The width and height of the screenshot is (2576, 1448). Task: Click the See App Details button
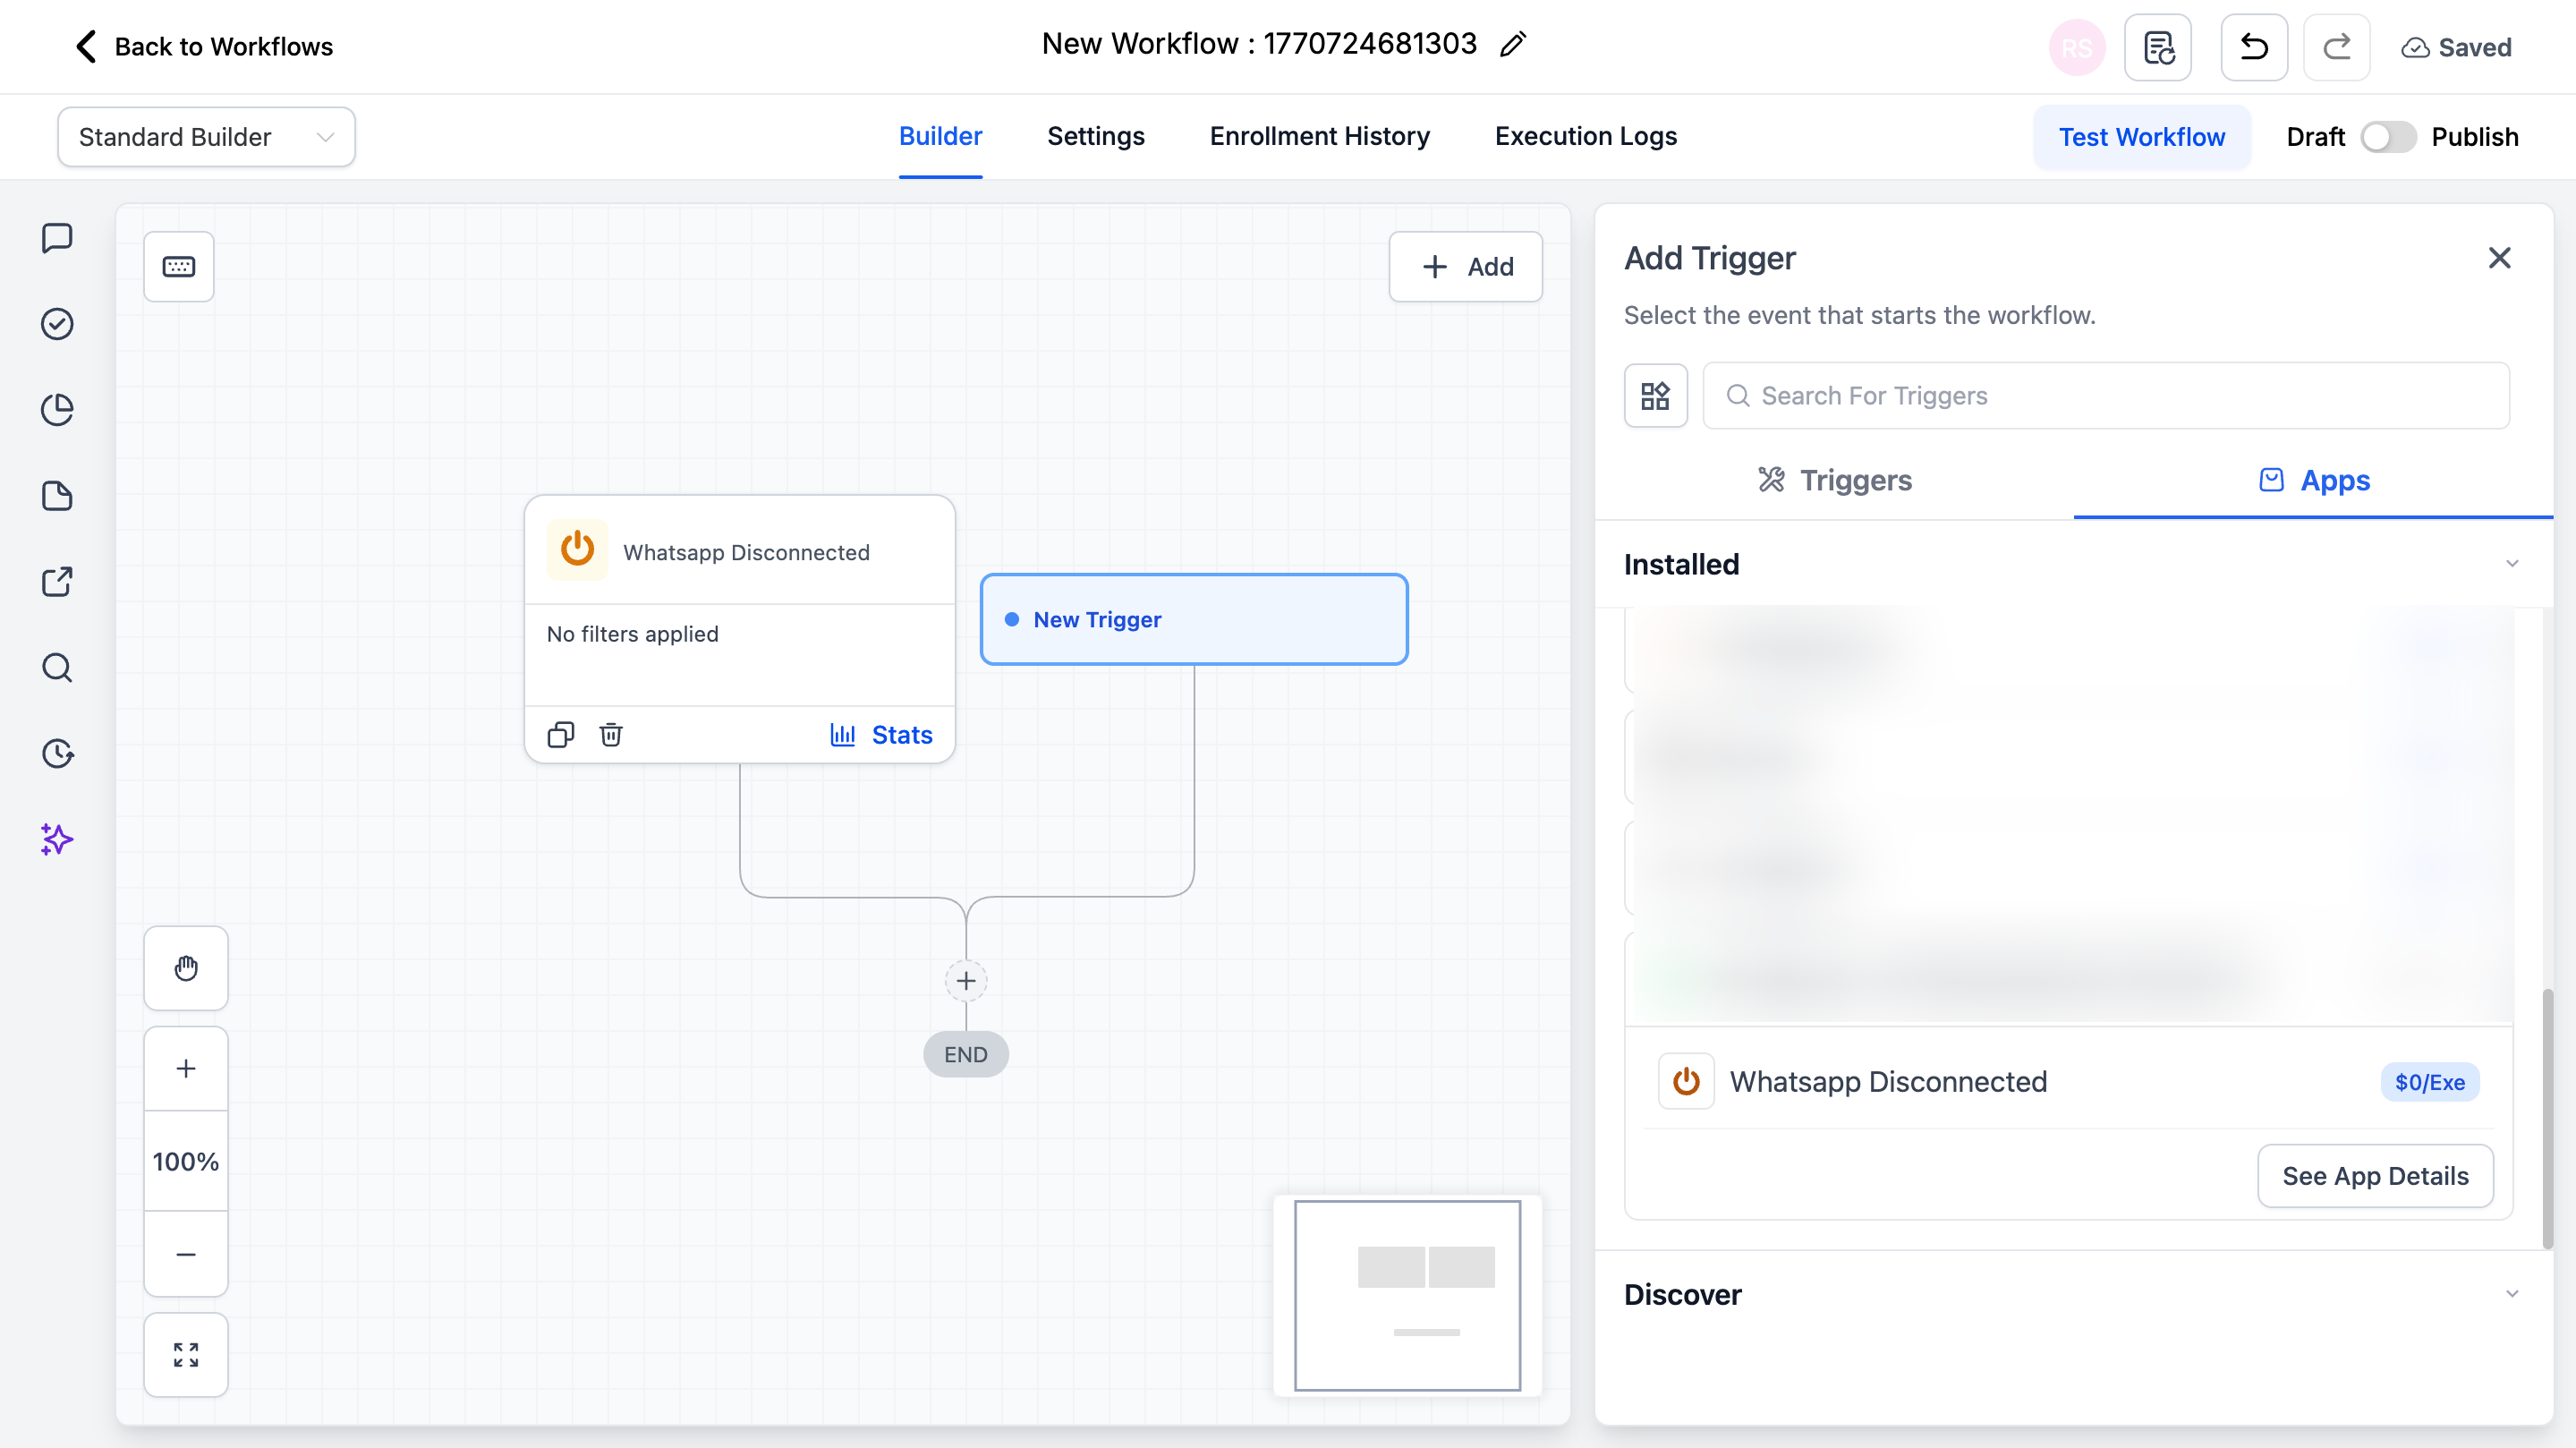coord(2375,1176)
